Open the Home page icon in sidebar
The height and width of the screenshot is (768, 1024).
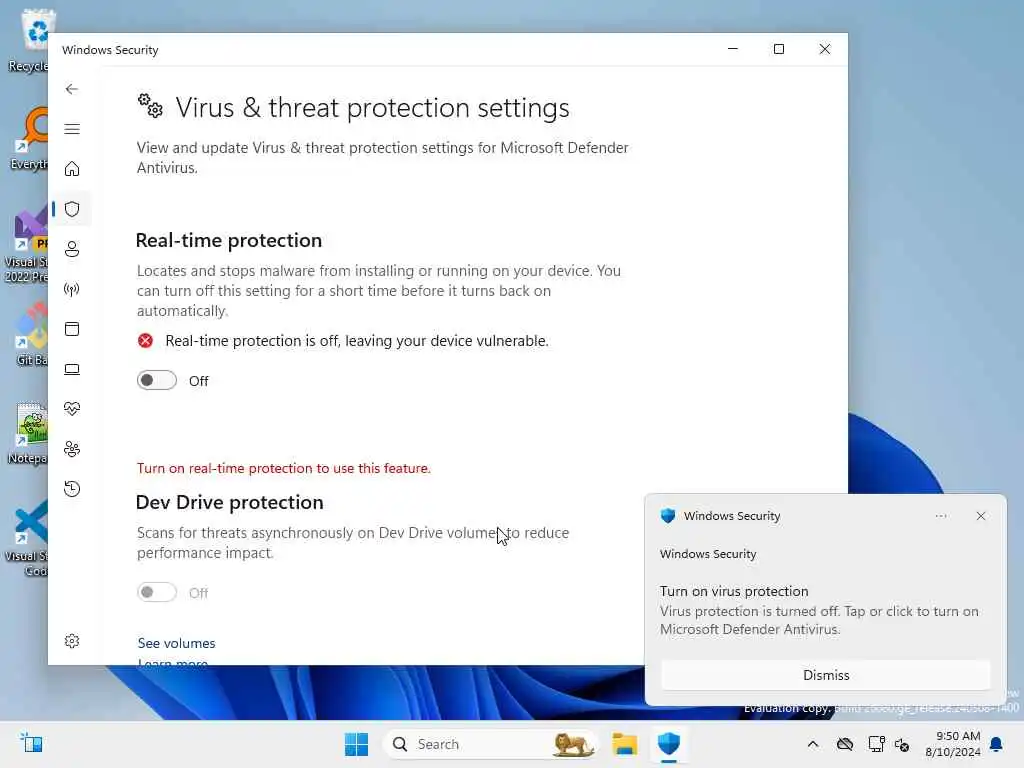(x=72, y=169)
